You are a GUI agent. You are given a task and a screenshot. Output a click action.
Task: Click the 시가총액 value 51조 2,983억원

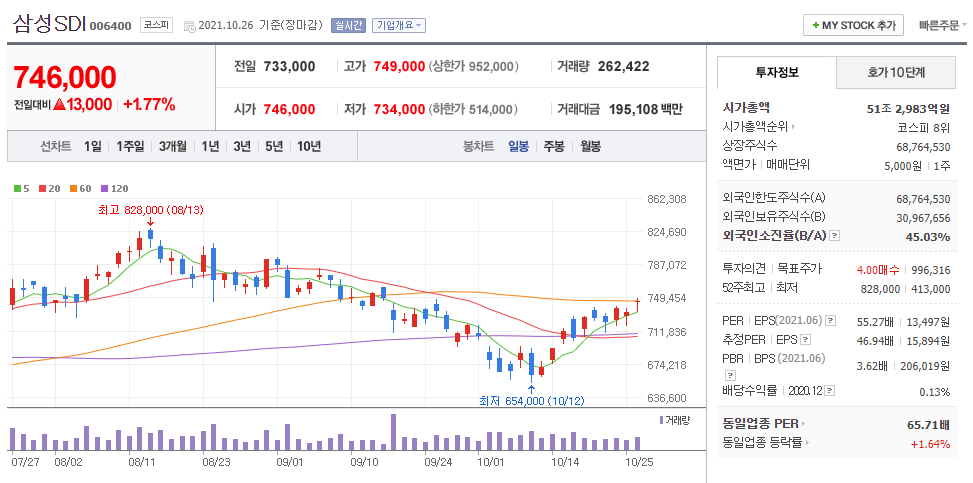(x=908, y=109)
